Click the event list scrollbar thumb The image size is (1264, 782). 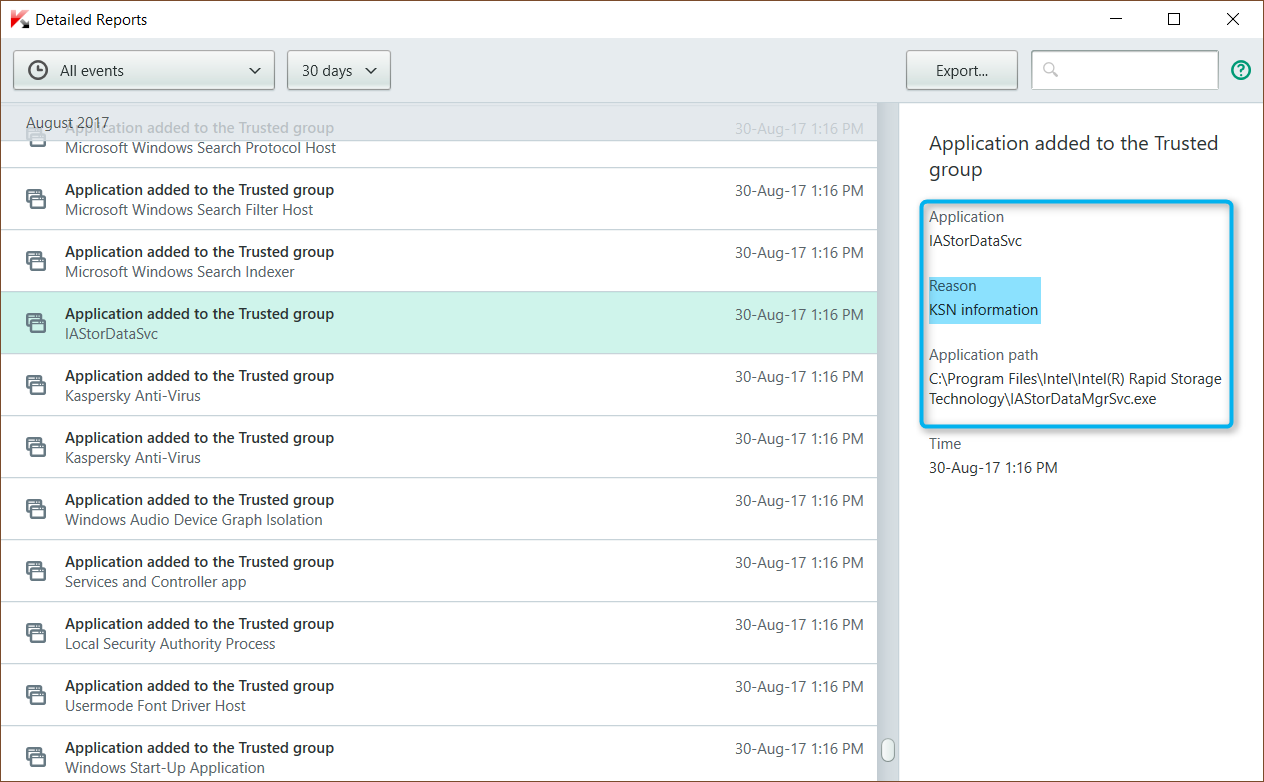click(887, 750)
